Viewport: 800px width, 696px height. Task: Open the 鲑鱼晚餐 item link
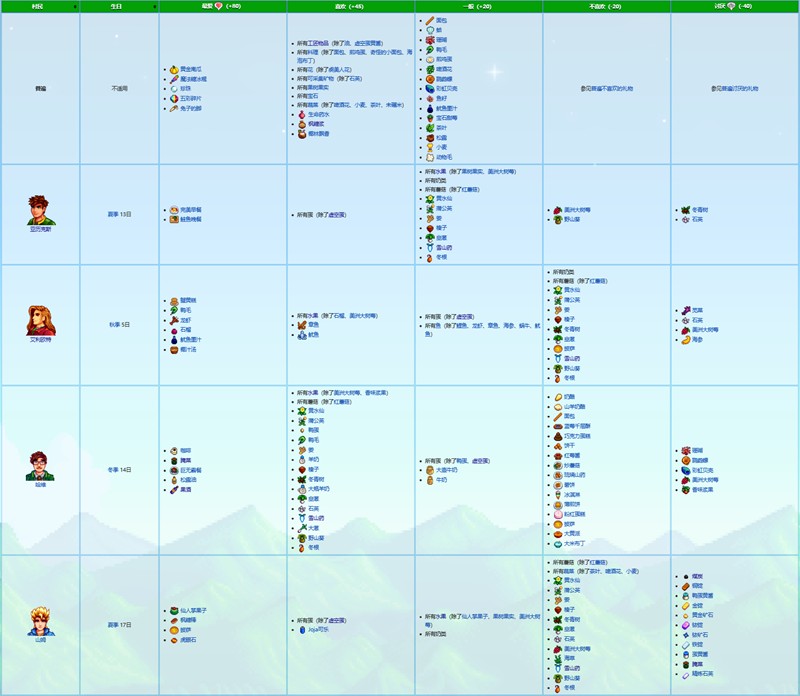point(191,219)
